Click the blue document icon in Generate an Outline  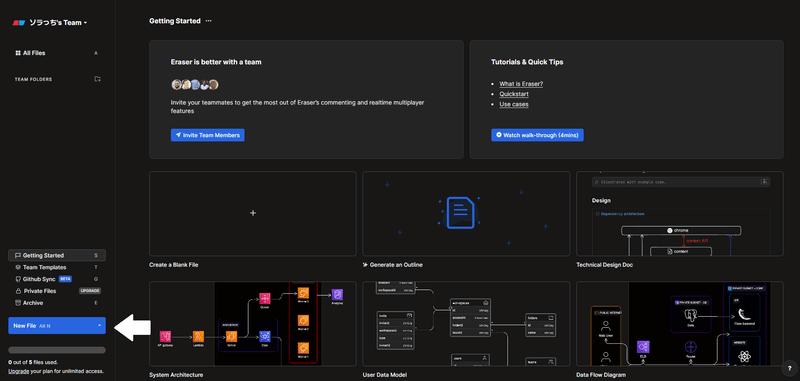tap(460, 213)
